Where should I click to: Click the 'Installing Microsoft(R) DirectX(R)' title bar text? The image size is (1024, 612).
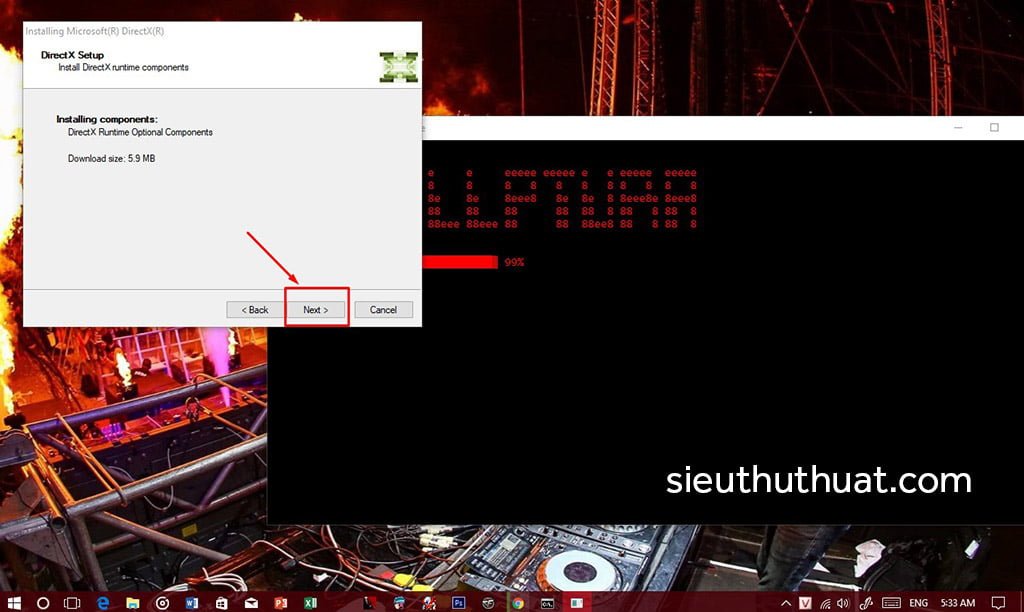pyautogui.click(x=95, y=31)
